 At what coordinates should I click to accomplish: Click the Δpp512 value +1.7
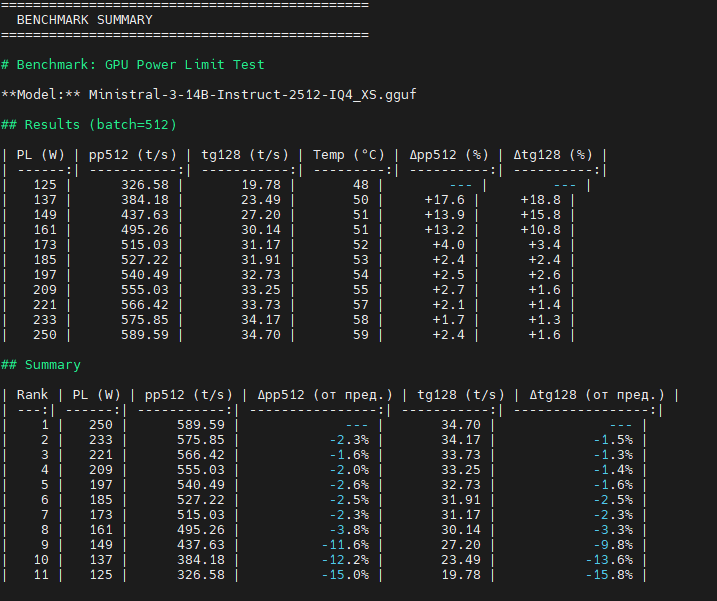[449, 320]
